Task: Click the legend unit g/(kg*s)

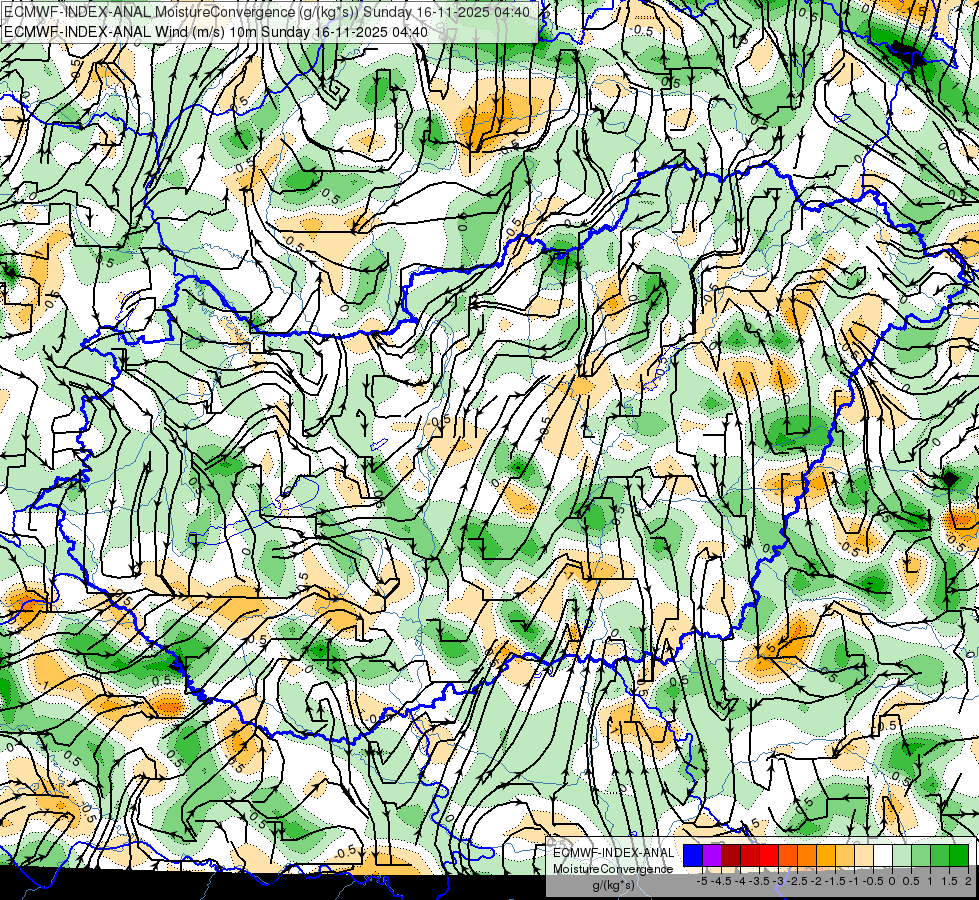Action: tap(613, 885)
